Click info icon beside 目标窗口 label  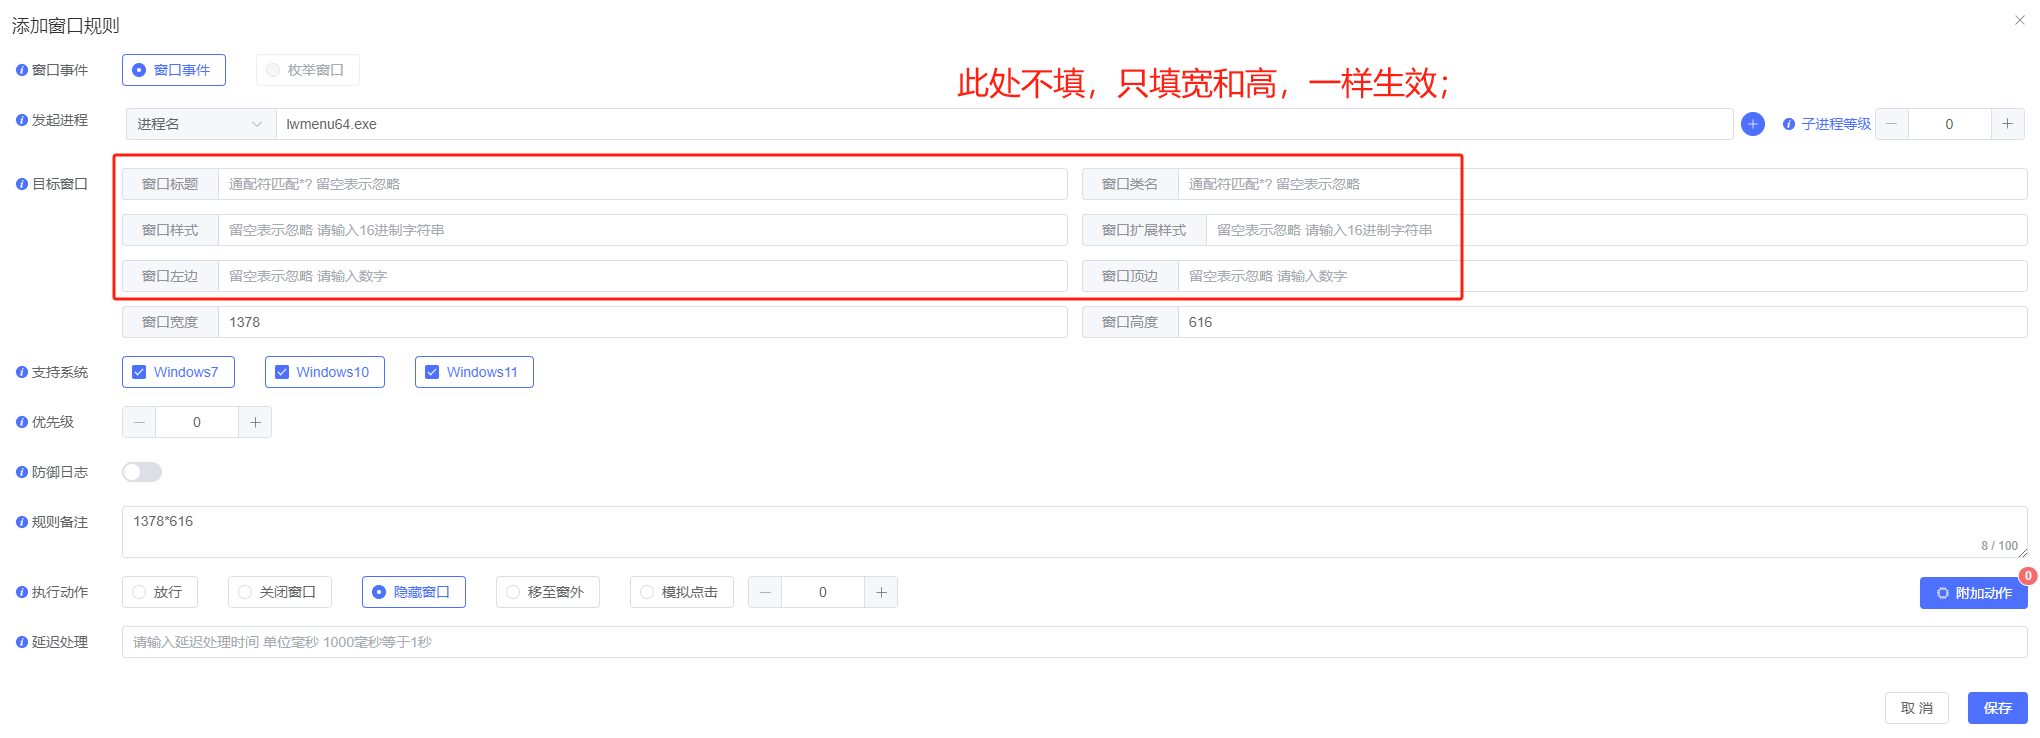tap(21, 184)
